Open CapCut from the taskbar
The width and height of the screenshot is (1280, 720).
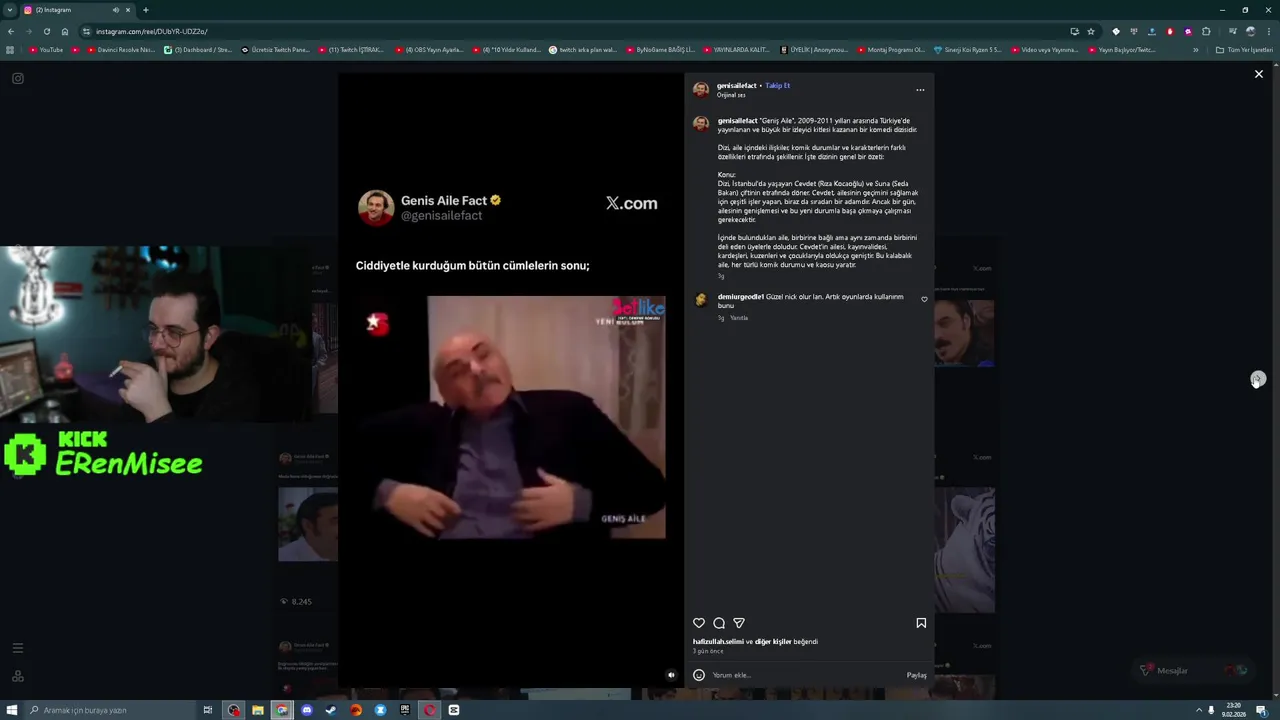point(454,710)
